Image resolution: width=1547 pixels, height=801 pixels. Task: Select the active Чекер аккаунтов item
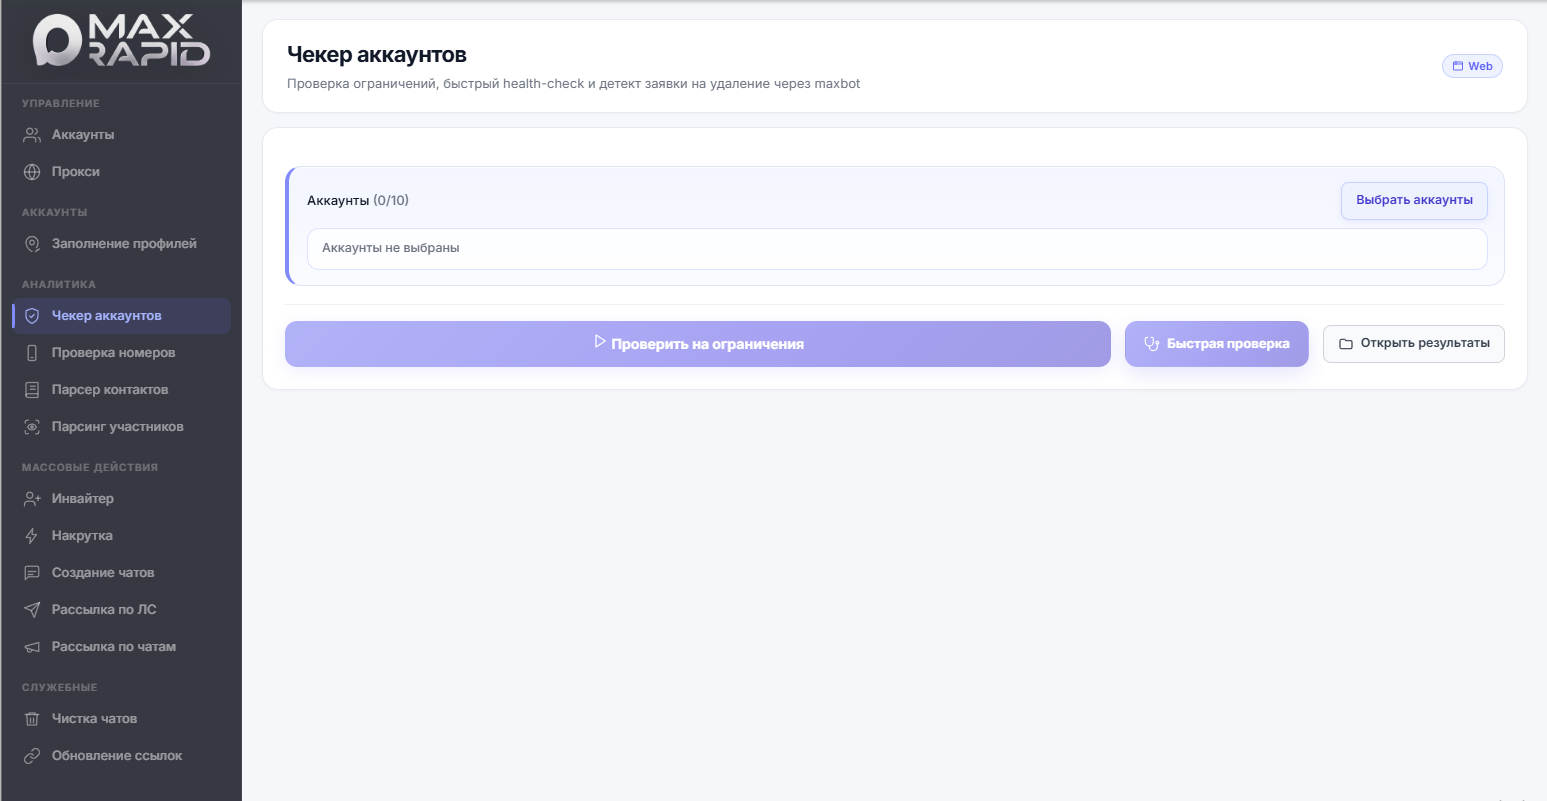(x=106, y=316)
